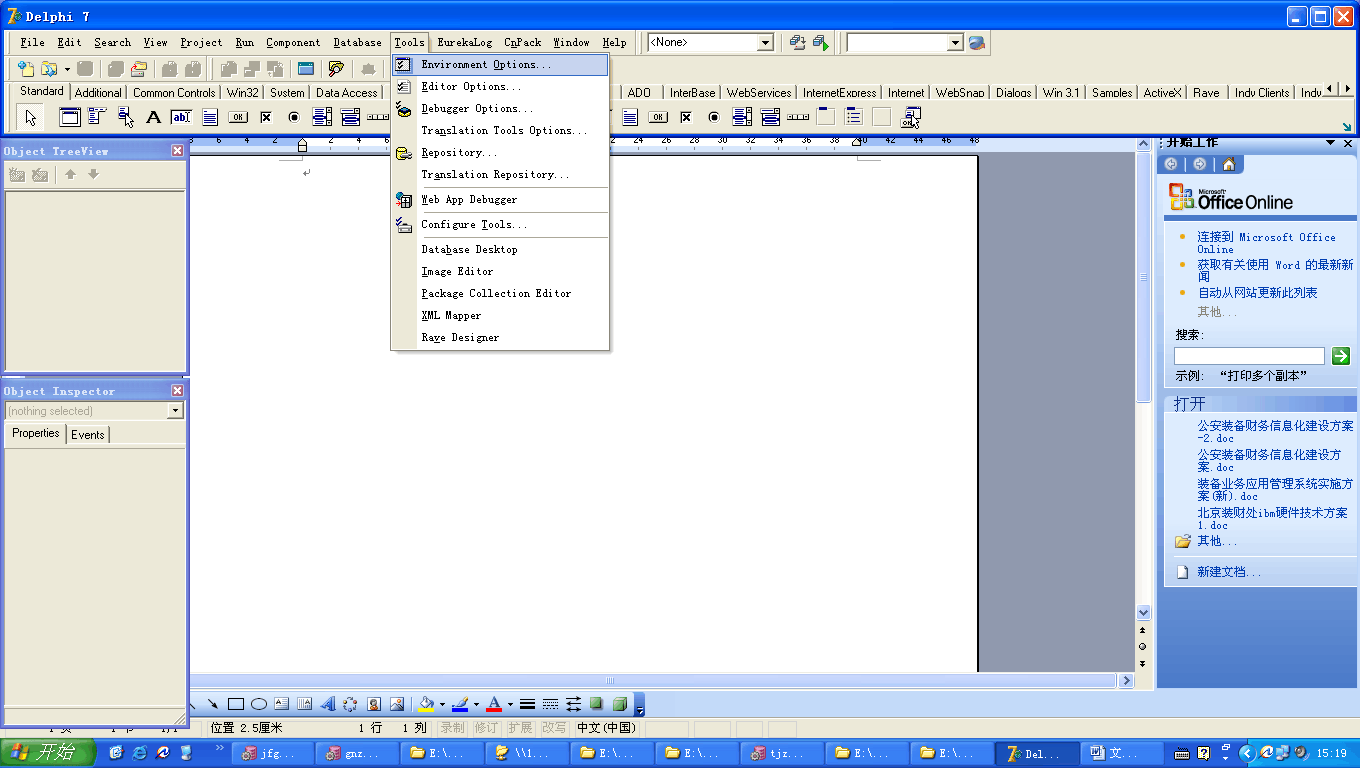Click the Insert Diagram icon
The width and height of the screenshot is (1360, 768).
[x=350, y=704]
